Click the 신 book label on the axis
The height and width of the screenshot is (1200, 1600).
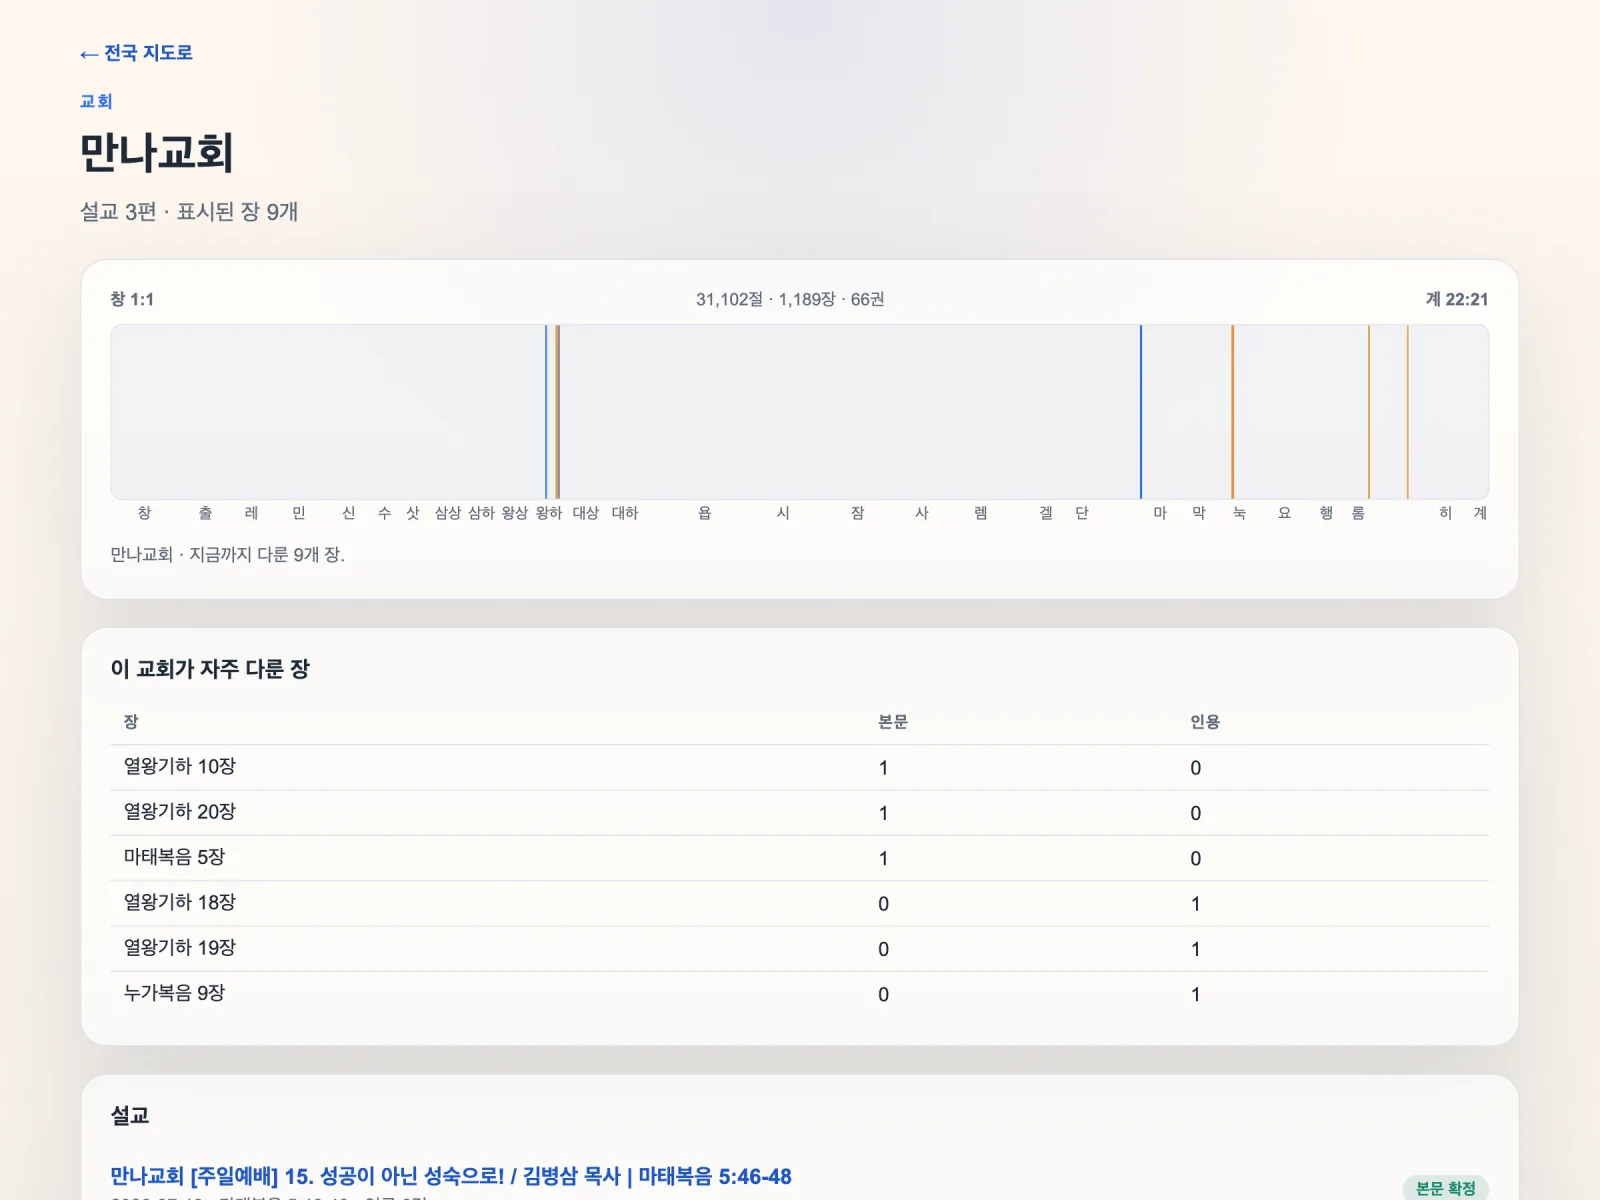pyautogui.click(x=348, y=513)
